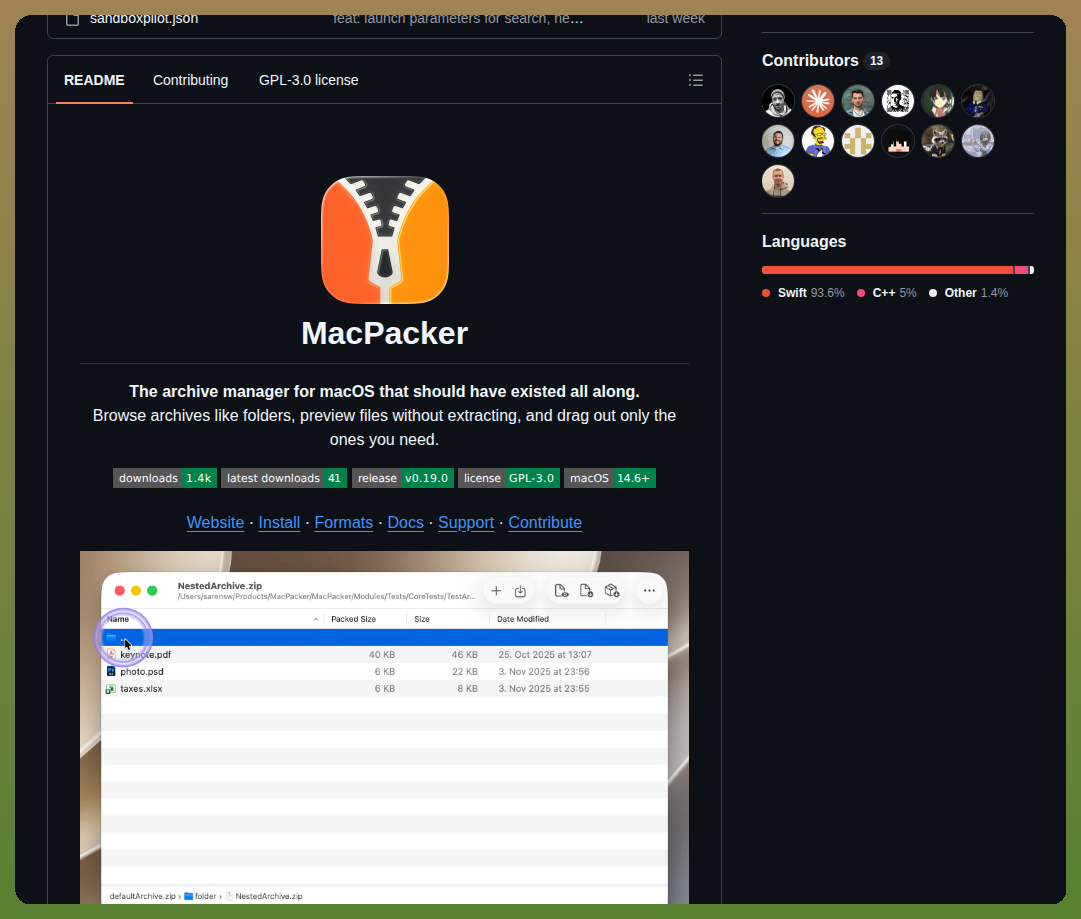
Task: Open the README outline list icon
Action: [x=696, y=80]
